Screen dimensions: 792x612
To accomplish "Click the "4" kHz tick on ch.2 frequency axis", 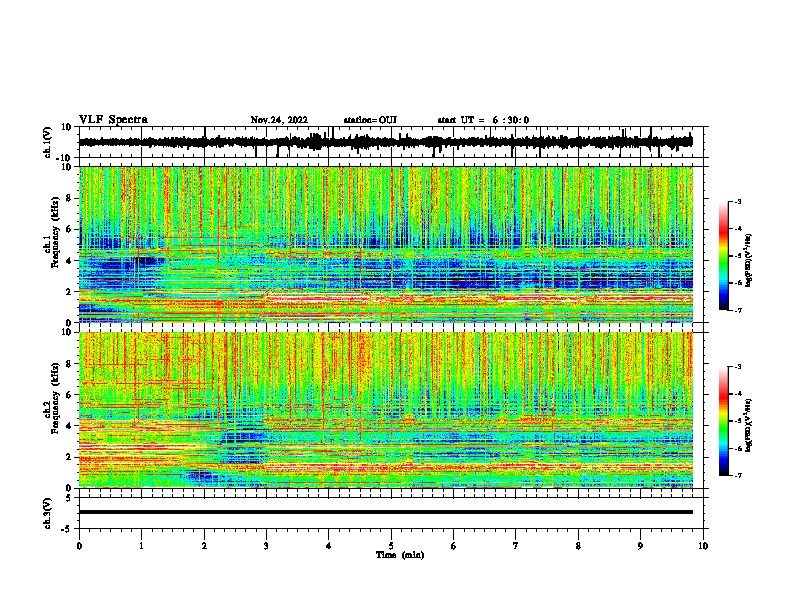I will coord(70,426).
